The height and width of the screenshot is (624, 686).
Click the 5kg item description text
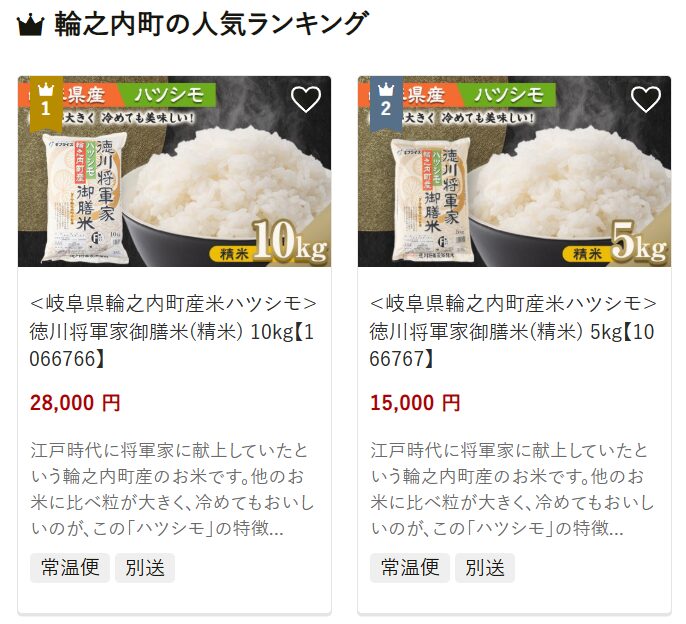point(512,489)
